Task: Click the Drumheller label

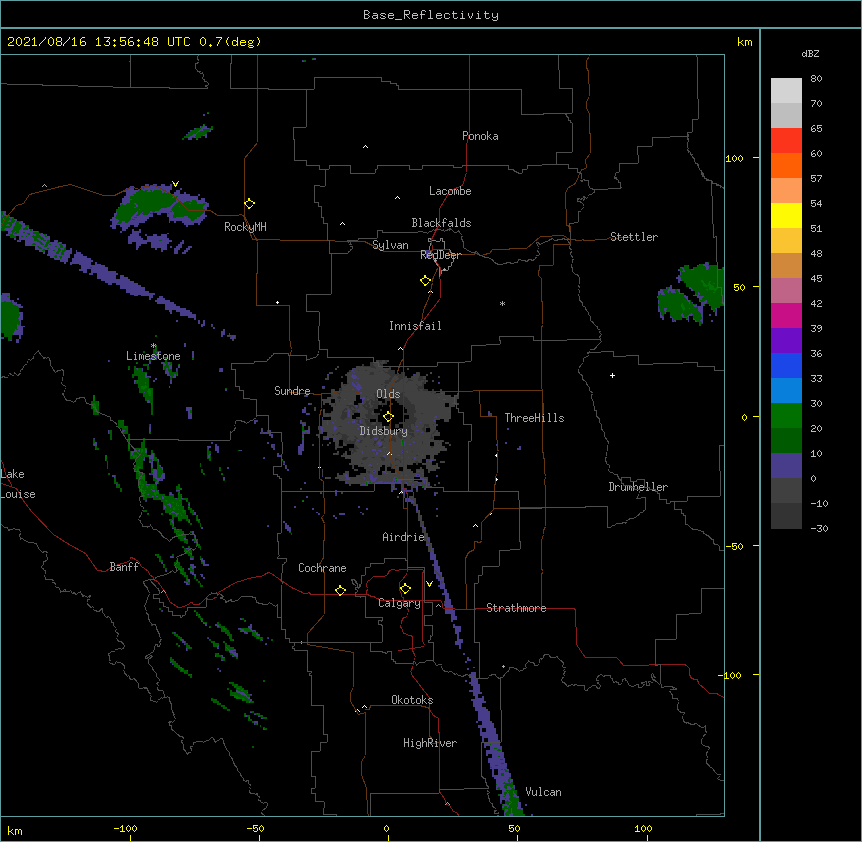Action: (x=638, y=487)
